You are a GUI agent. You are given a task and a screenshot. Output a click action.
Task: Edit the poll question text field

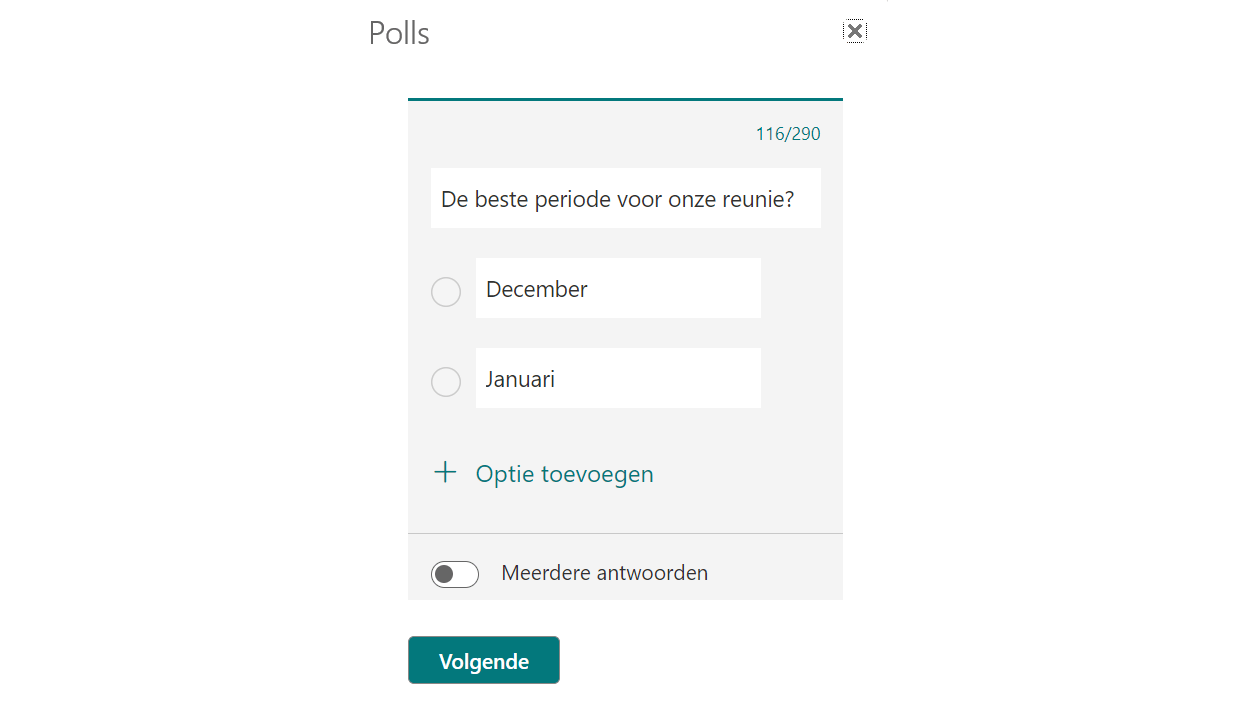[x=625, y=199]
